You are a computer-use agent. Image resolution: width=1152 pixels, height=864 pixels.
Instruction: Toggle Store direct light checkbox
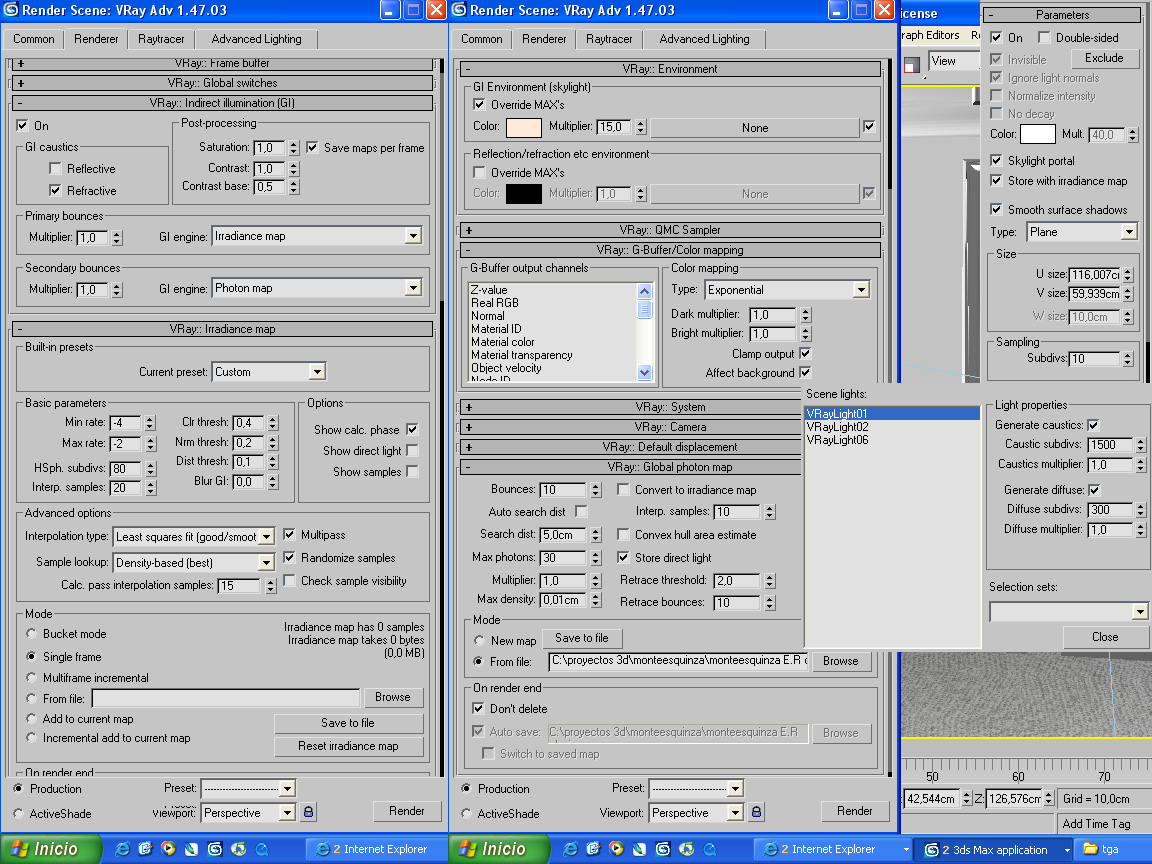coord(624,557)
